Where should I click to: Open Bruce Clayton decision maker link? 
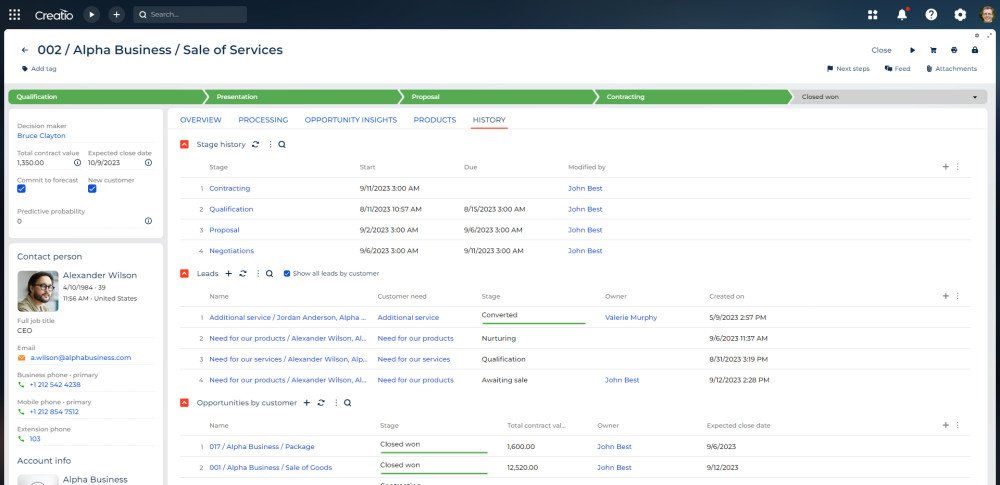pos(41,135)
